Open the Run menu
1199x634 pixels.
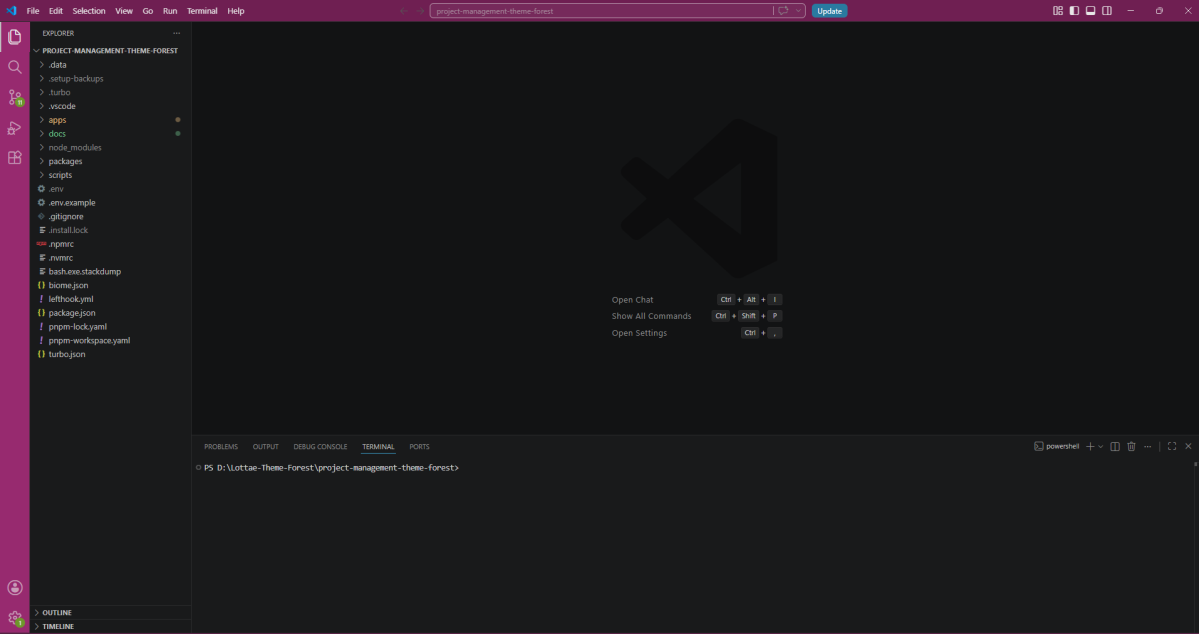(170, 11)
